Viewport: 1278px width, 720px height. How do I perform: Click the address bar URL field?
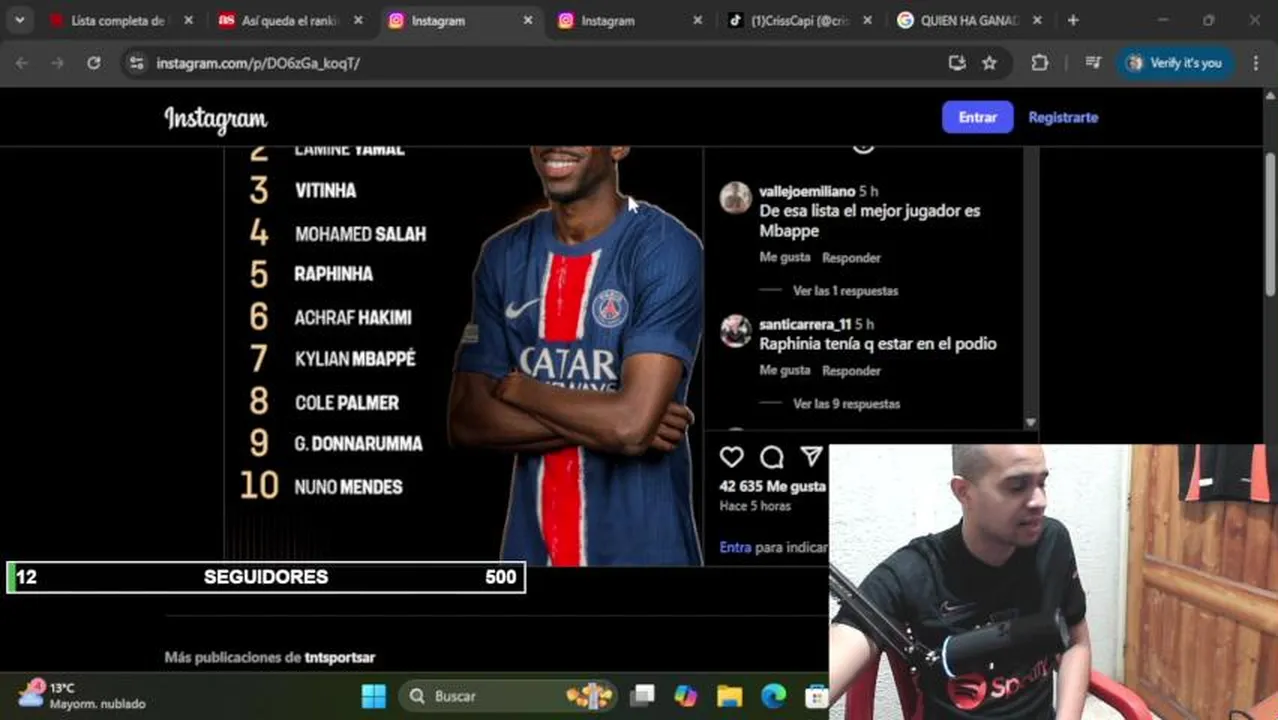click(x=540, y=63)
